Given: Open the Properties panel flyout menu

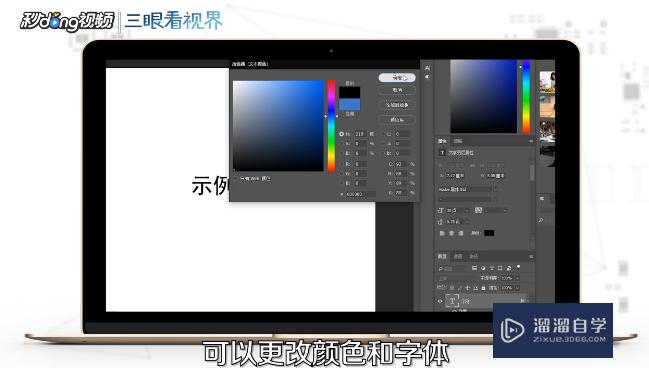Looking at the screenshot, I should point(531,141).
